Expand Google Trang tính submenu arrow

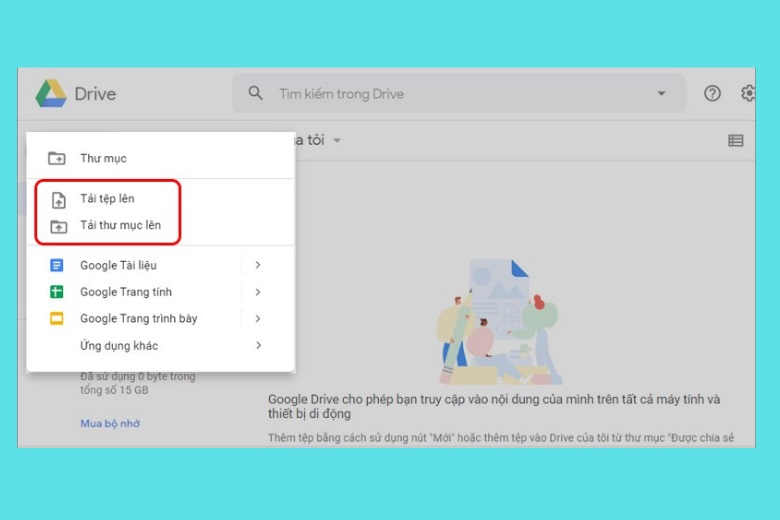[x=258, y=292]
